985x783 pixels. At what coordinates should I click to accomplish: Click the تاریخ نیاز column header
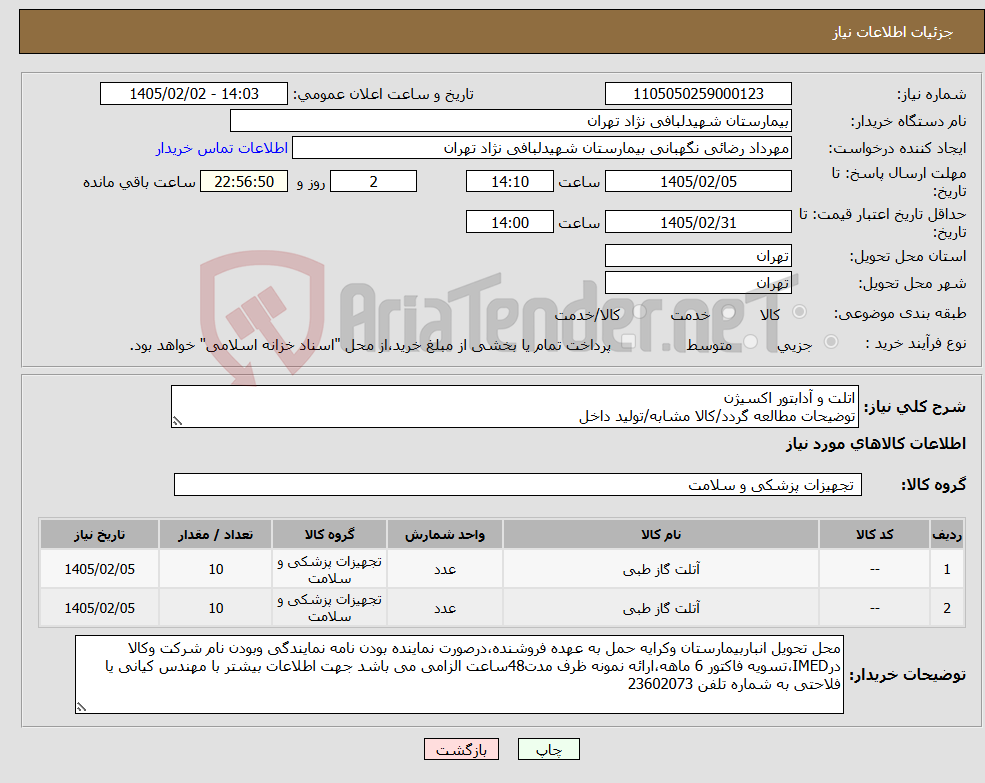click(99, 534)
